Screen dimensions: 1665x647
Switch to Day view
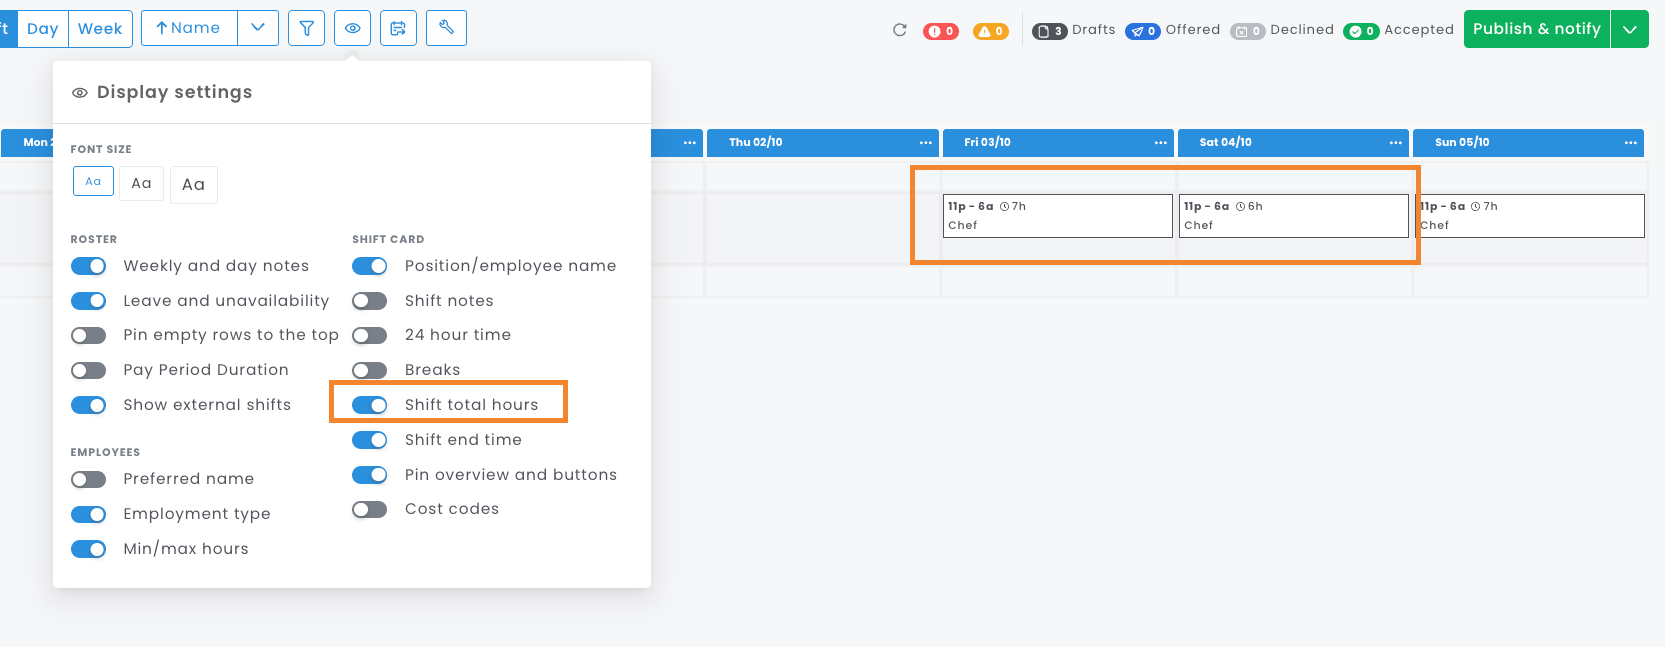point(42,28)
